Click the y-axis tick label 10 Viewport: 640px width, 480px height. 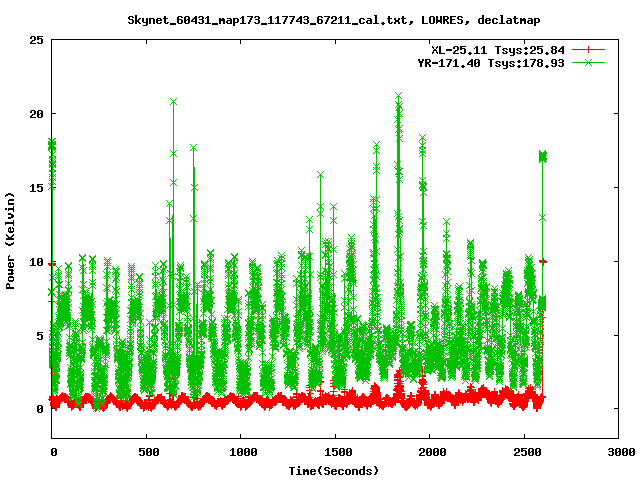click(x=36, y=262)
